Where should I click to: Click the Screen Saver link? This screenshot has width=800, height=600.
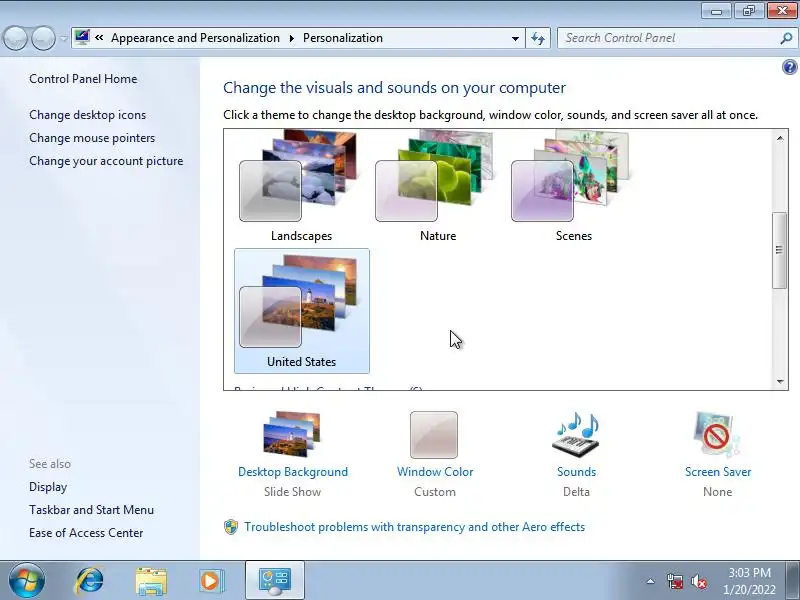point(718,472)
